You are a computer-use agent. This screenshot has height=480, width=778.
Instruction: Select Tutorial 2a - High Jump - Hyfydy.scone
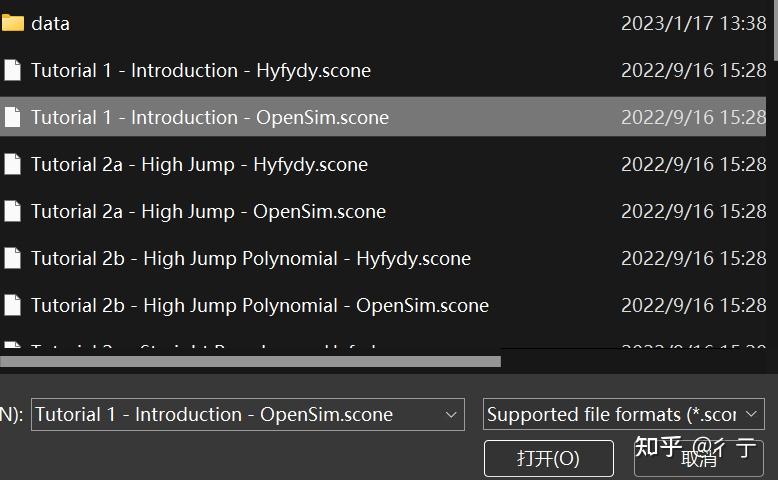199,164
